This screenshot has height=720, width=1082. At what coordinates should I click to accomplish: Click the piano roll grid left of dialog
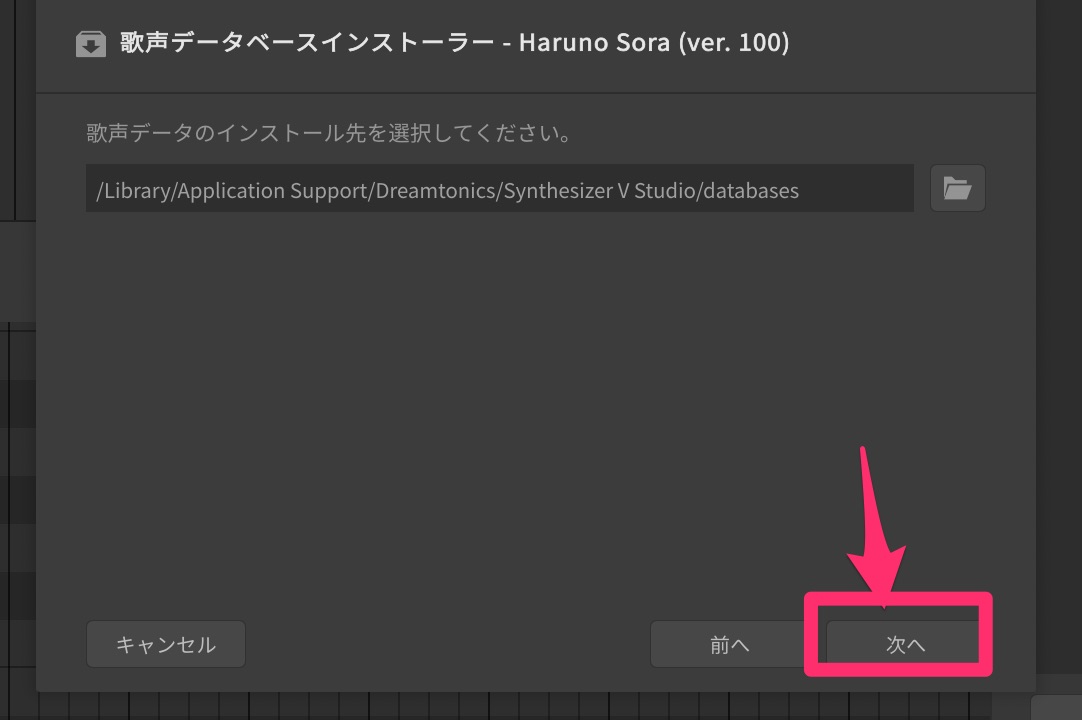(17, 500)
